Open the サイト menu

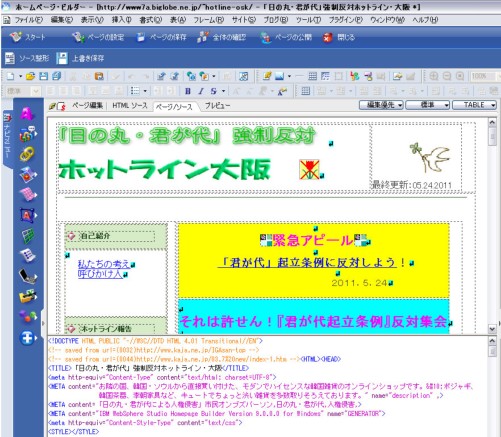244,20
